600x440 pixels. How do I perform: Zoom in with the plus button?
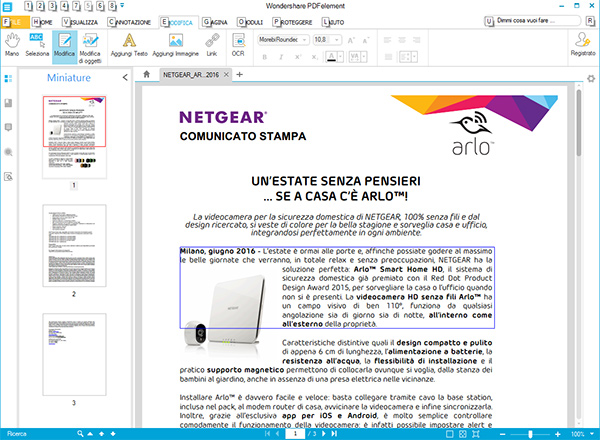pos(558,434)
